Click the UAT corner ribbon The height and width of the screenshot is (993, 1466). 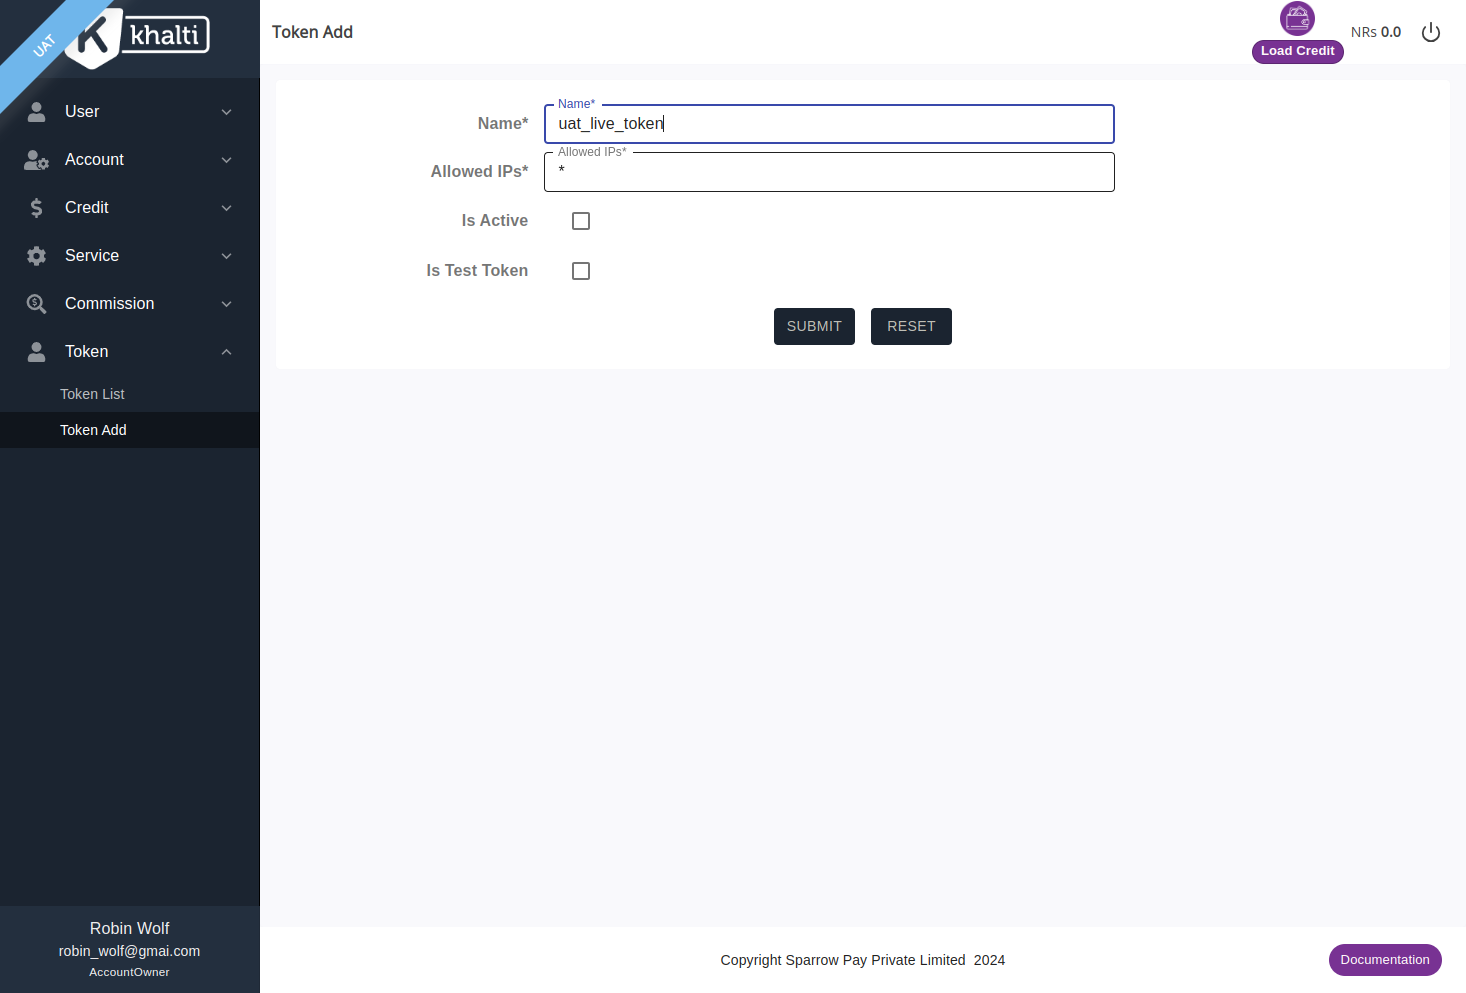click(x=45, y=46)
